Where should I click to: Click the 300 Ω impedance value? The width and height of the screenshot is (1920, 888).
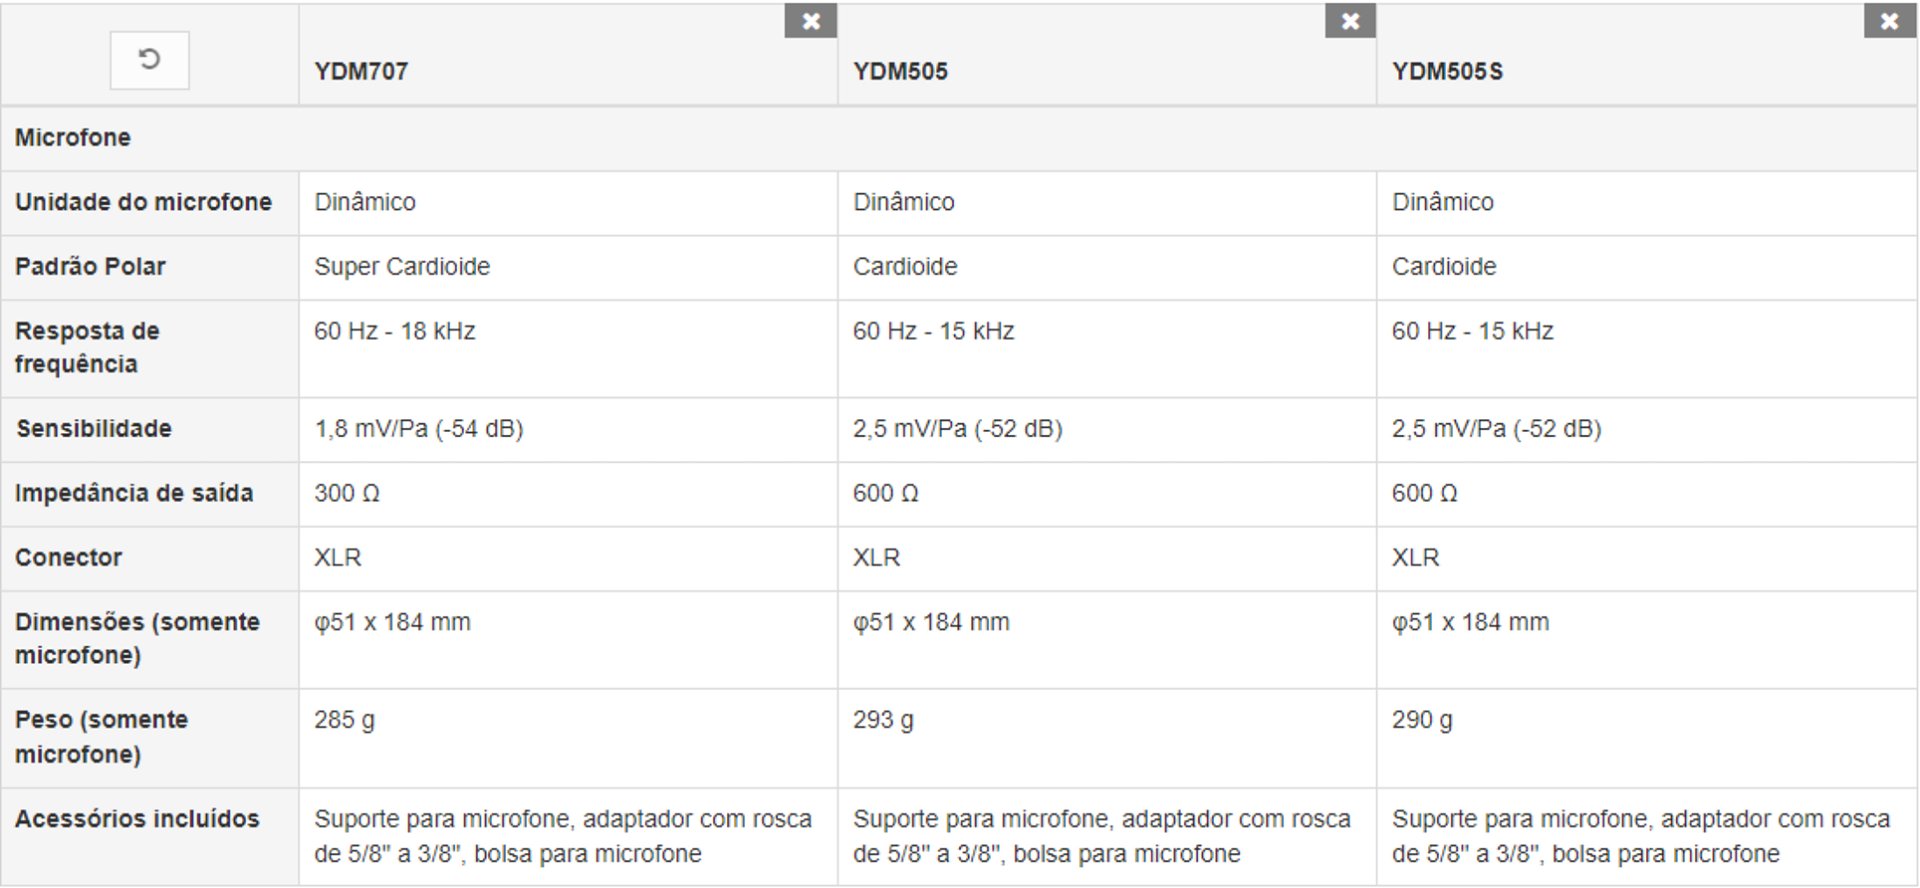point(347,493)
